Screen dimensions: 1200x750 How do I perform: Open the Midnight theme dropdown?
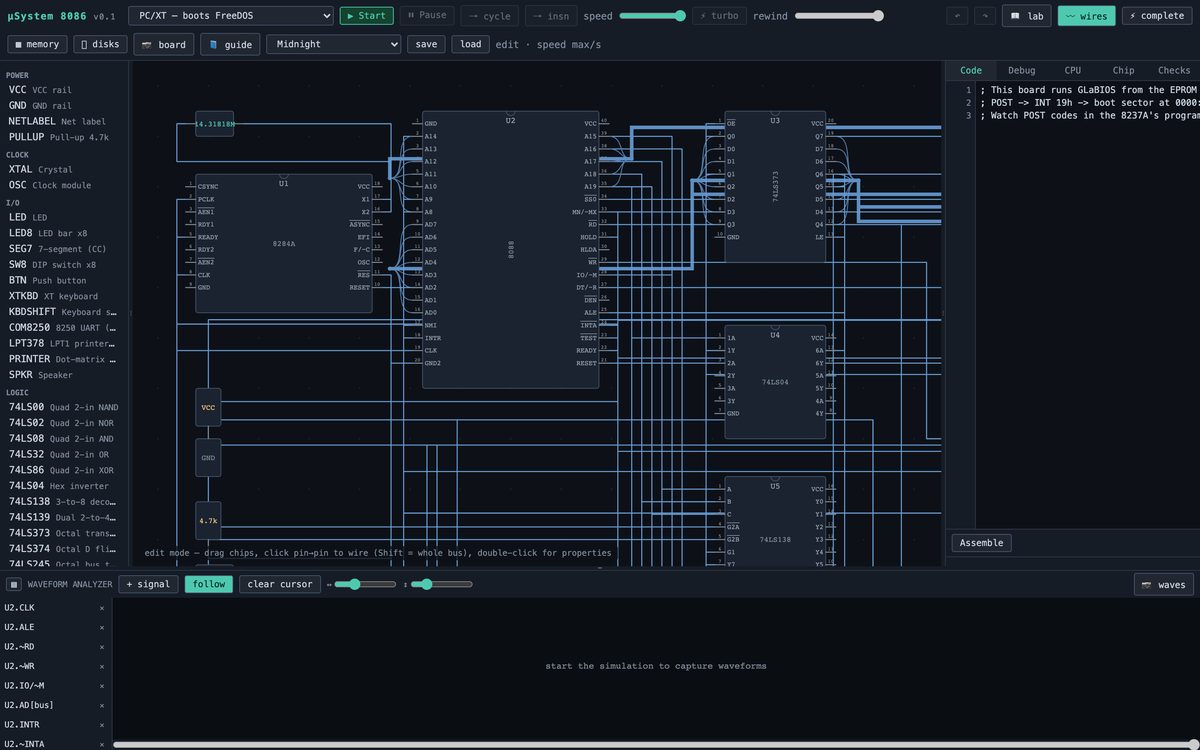pyautogui.click(x=333, y=44)
